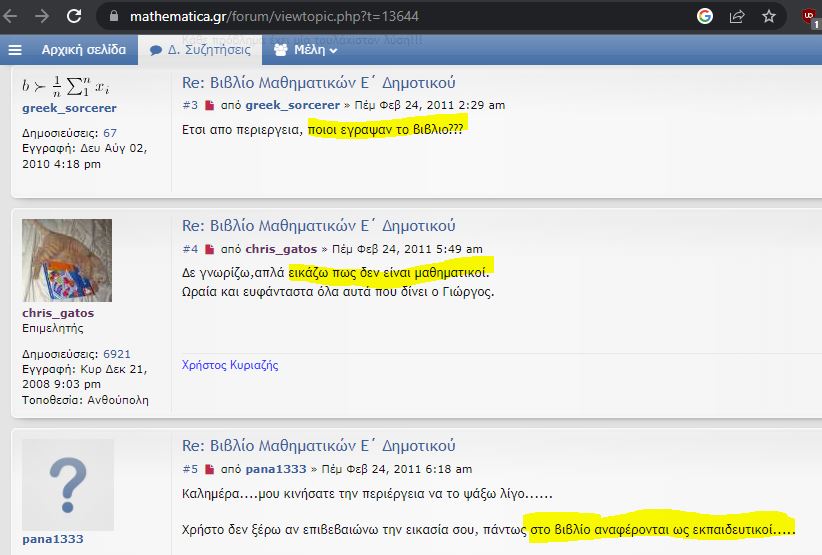Open the uBlock Origin extension icon

pyautogui.click(x=810, y=17)
